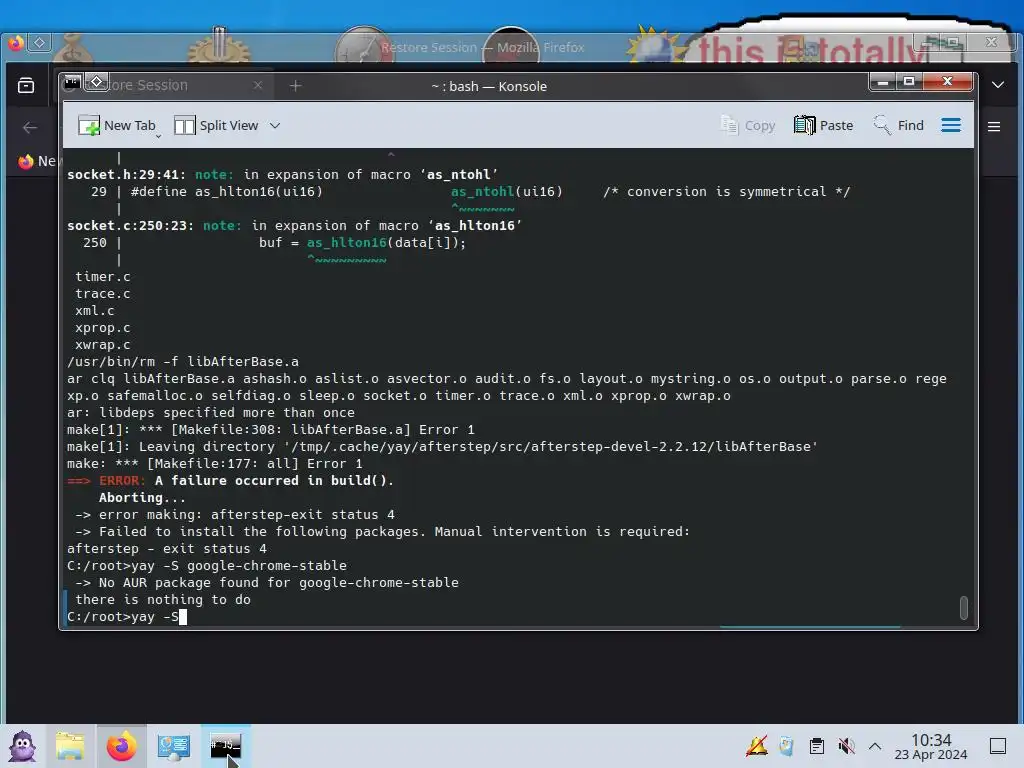1024x768 pixels.
Task: Click the 'timer.c' line in terminal
Action: [x=103, y=277]
